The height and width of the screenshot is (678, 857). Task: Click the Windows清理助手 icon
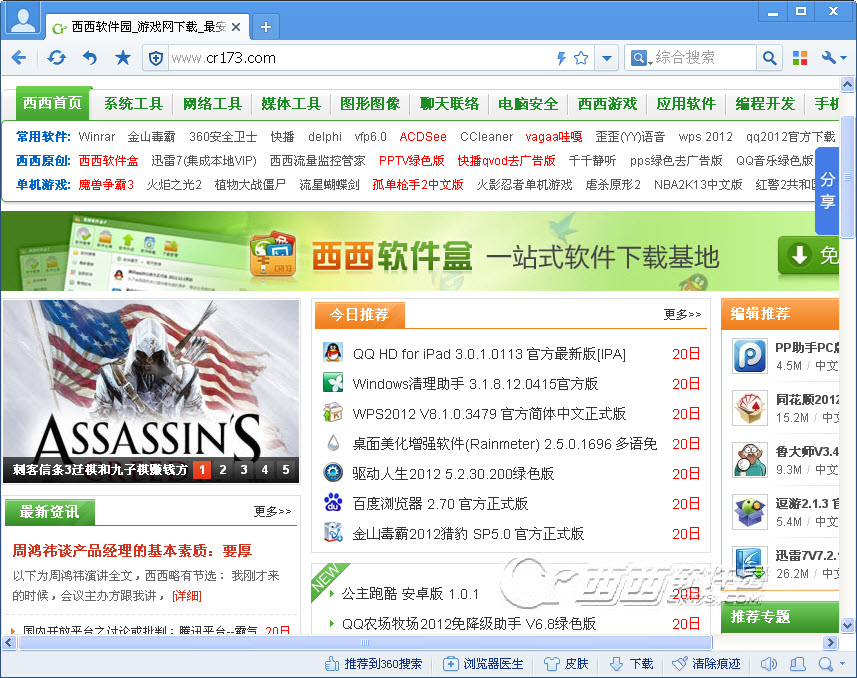coord(333,383)
